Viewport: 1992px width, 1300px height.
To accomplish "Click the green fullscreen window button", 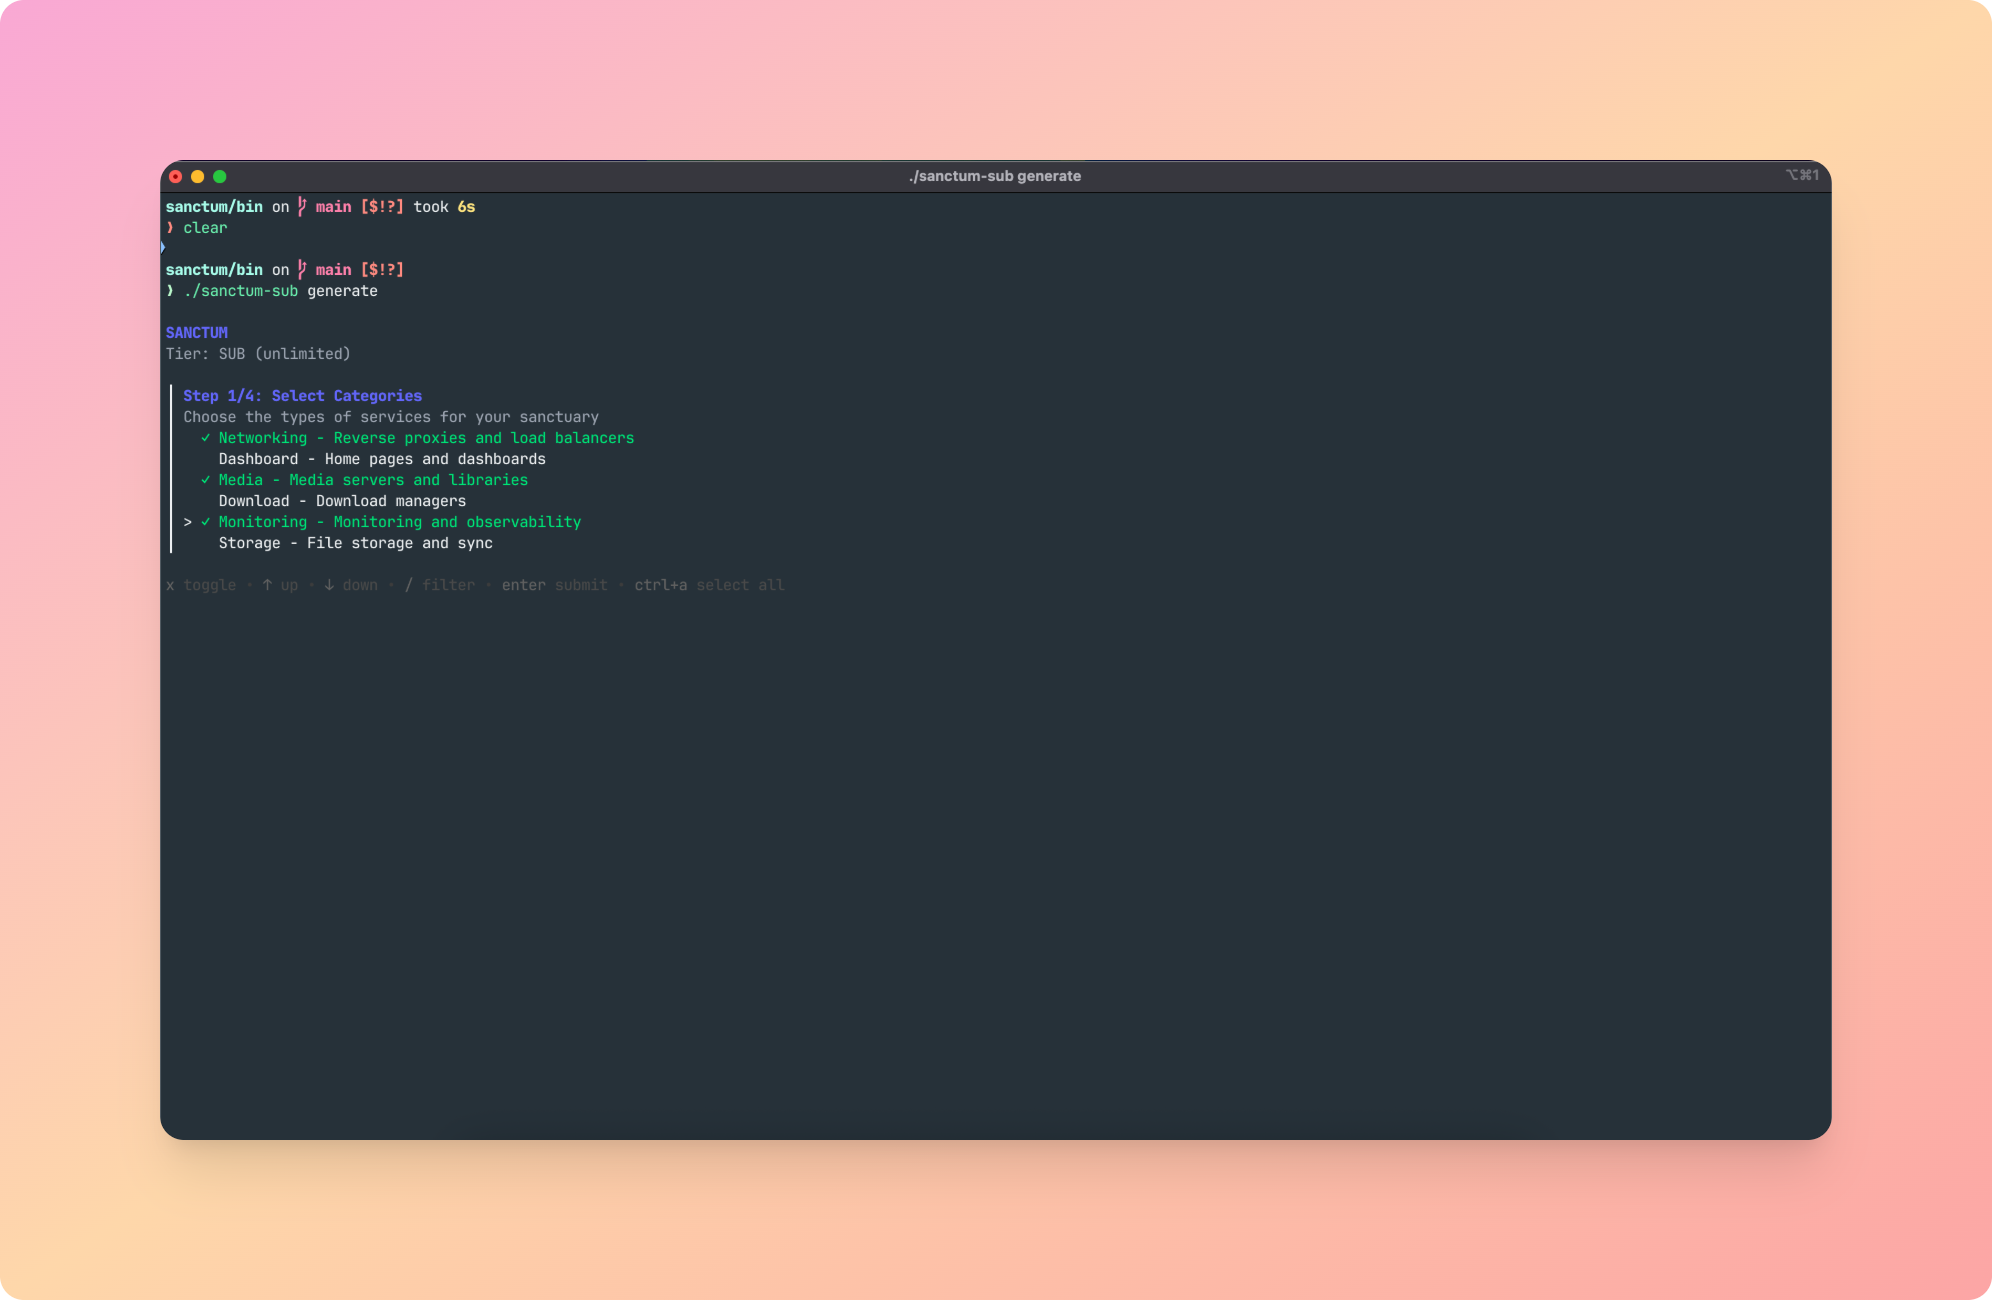I will pyautogui.click(x=220, y=176).
